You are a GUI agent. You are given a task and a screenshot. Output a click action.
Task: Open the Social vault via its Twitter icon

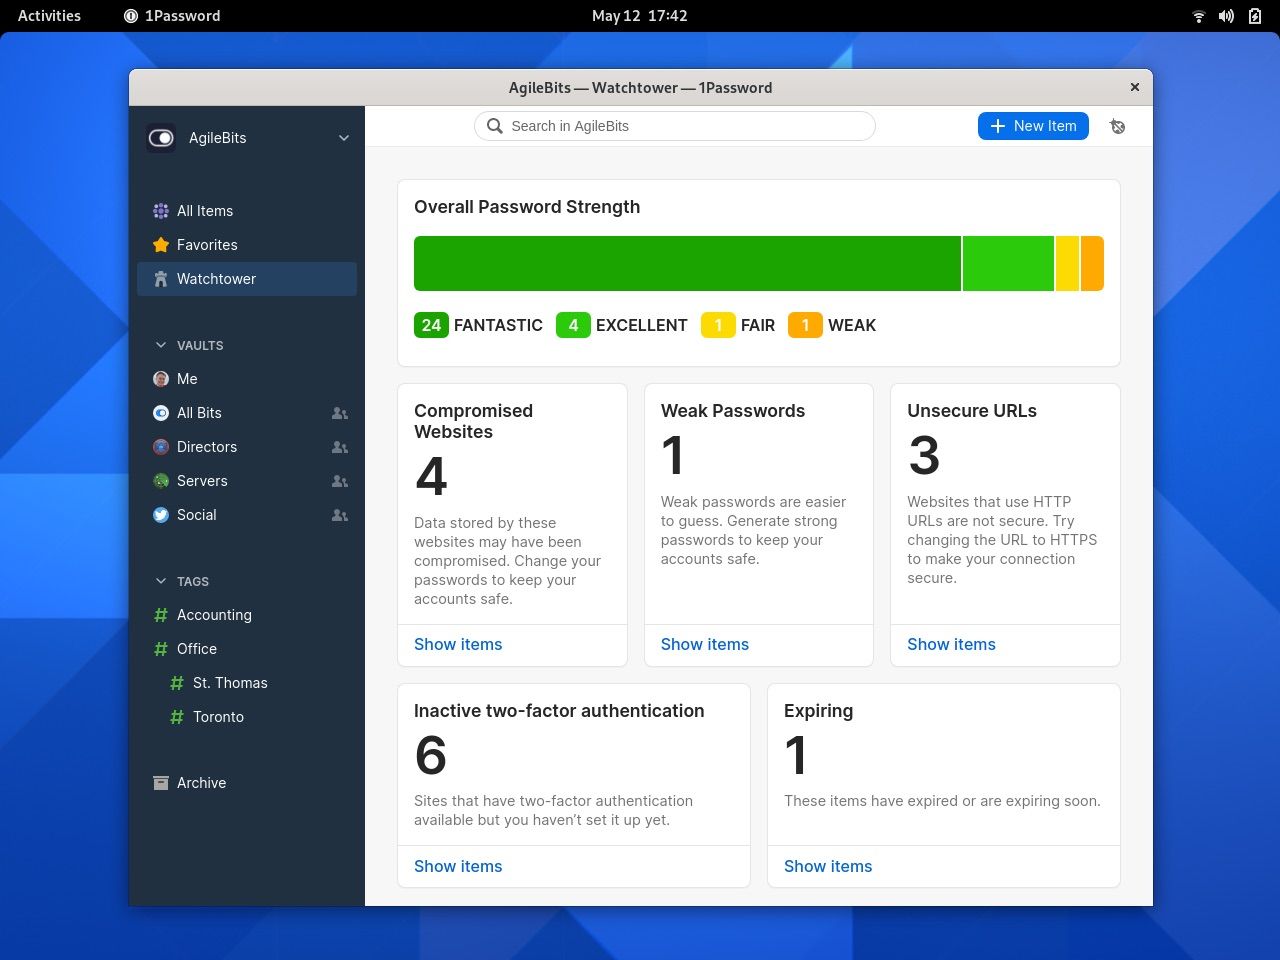click(161, 515)
